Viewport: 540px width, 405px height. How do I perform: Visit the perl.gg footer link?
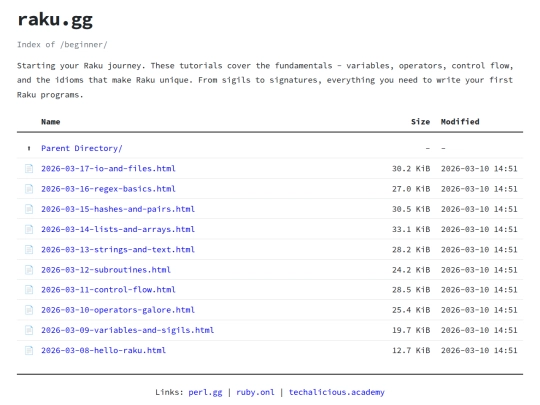coord(205,392)
